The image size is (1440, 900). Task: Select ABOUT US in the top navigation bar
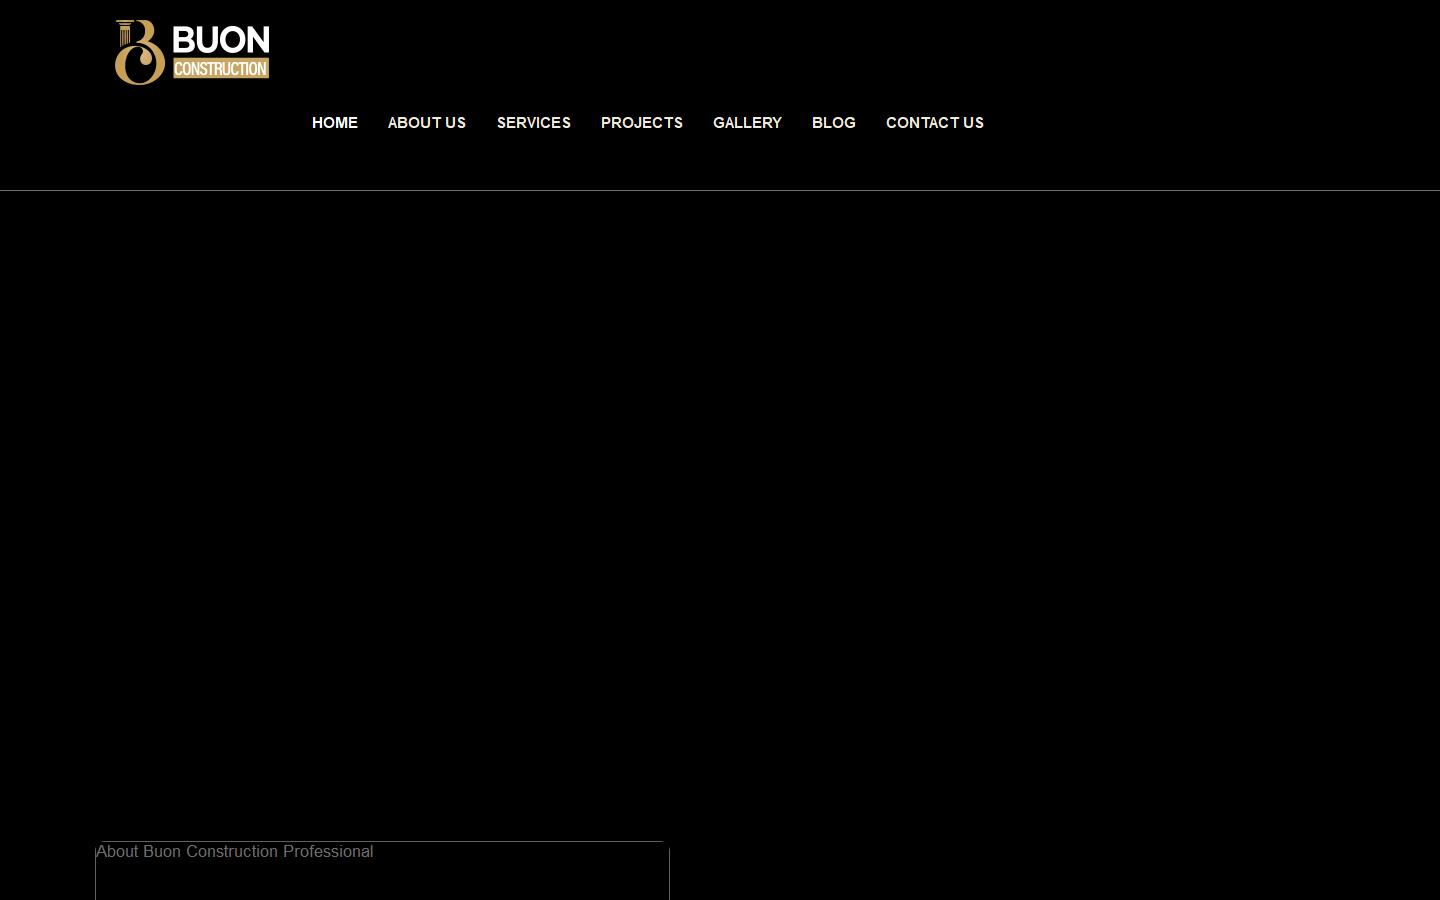pyautogui.click(x=427, y=122)
